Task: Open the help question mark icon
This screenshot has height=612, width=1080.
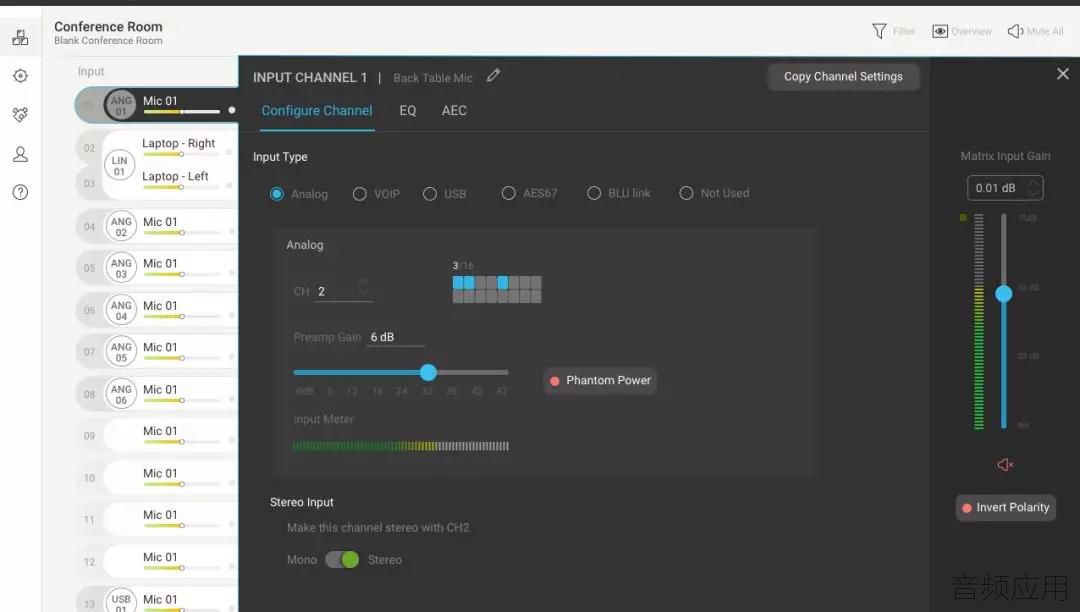Action: pos(20,192)
